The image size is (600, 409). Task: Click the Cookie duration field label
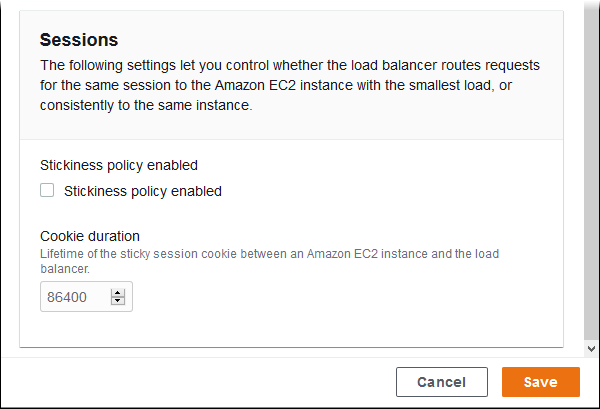click(90, 236)
